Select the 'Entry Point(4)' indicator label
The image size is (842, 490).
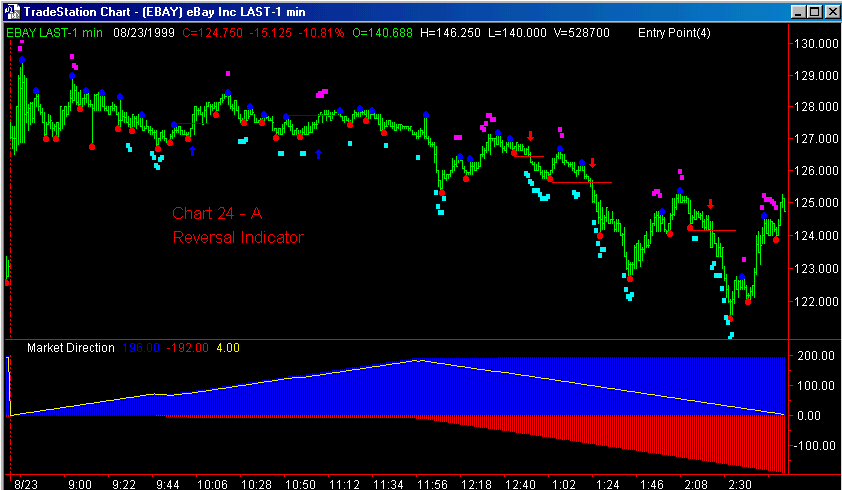pyautogui.click(x=674, y=33)
